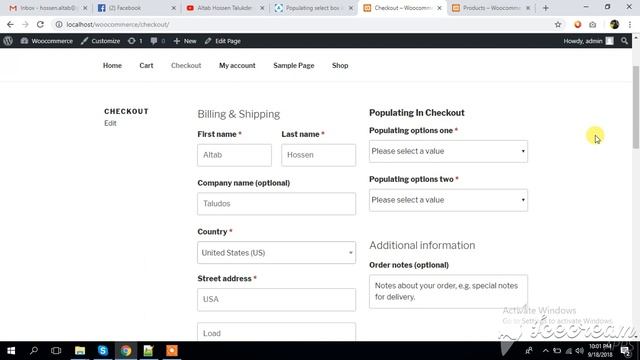Screen dimensions: 640x360
Task: Open My account page
Action: (237, 65)
